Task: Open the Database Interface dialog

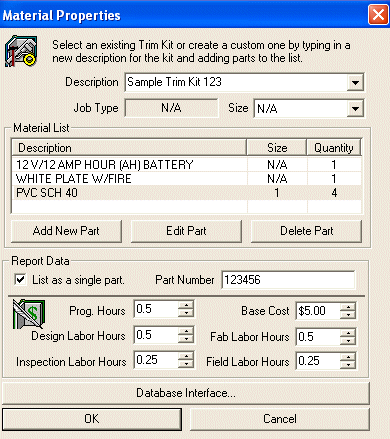Action: click(x=186, y=393)
